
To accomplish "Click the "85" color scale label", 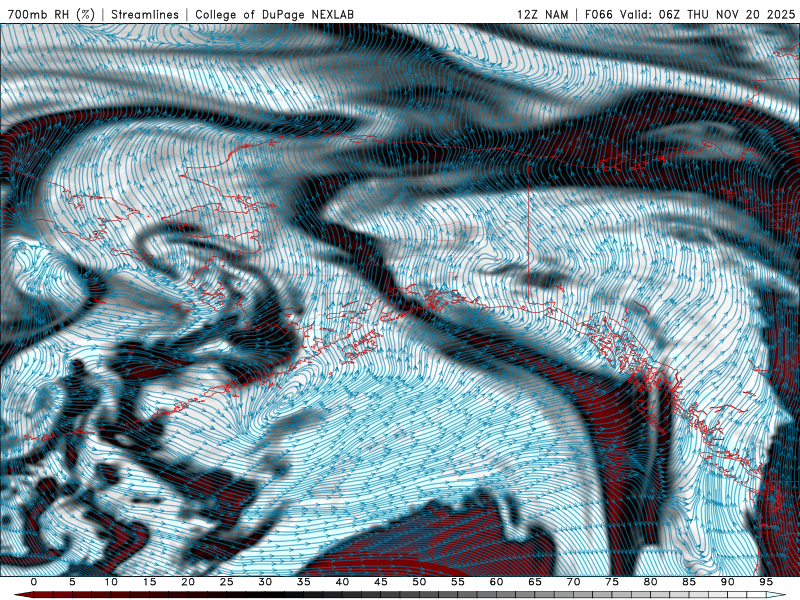I will [689, 582].
